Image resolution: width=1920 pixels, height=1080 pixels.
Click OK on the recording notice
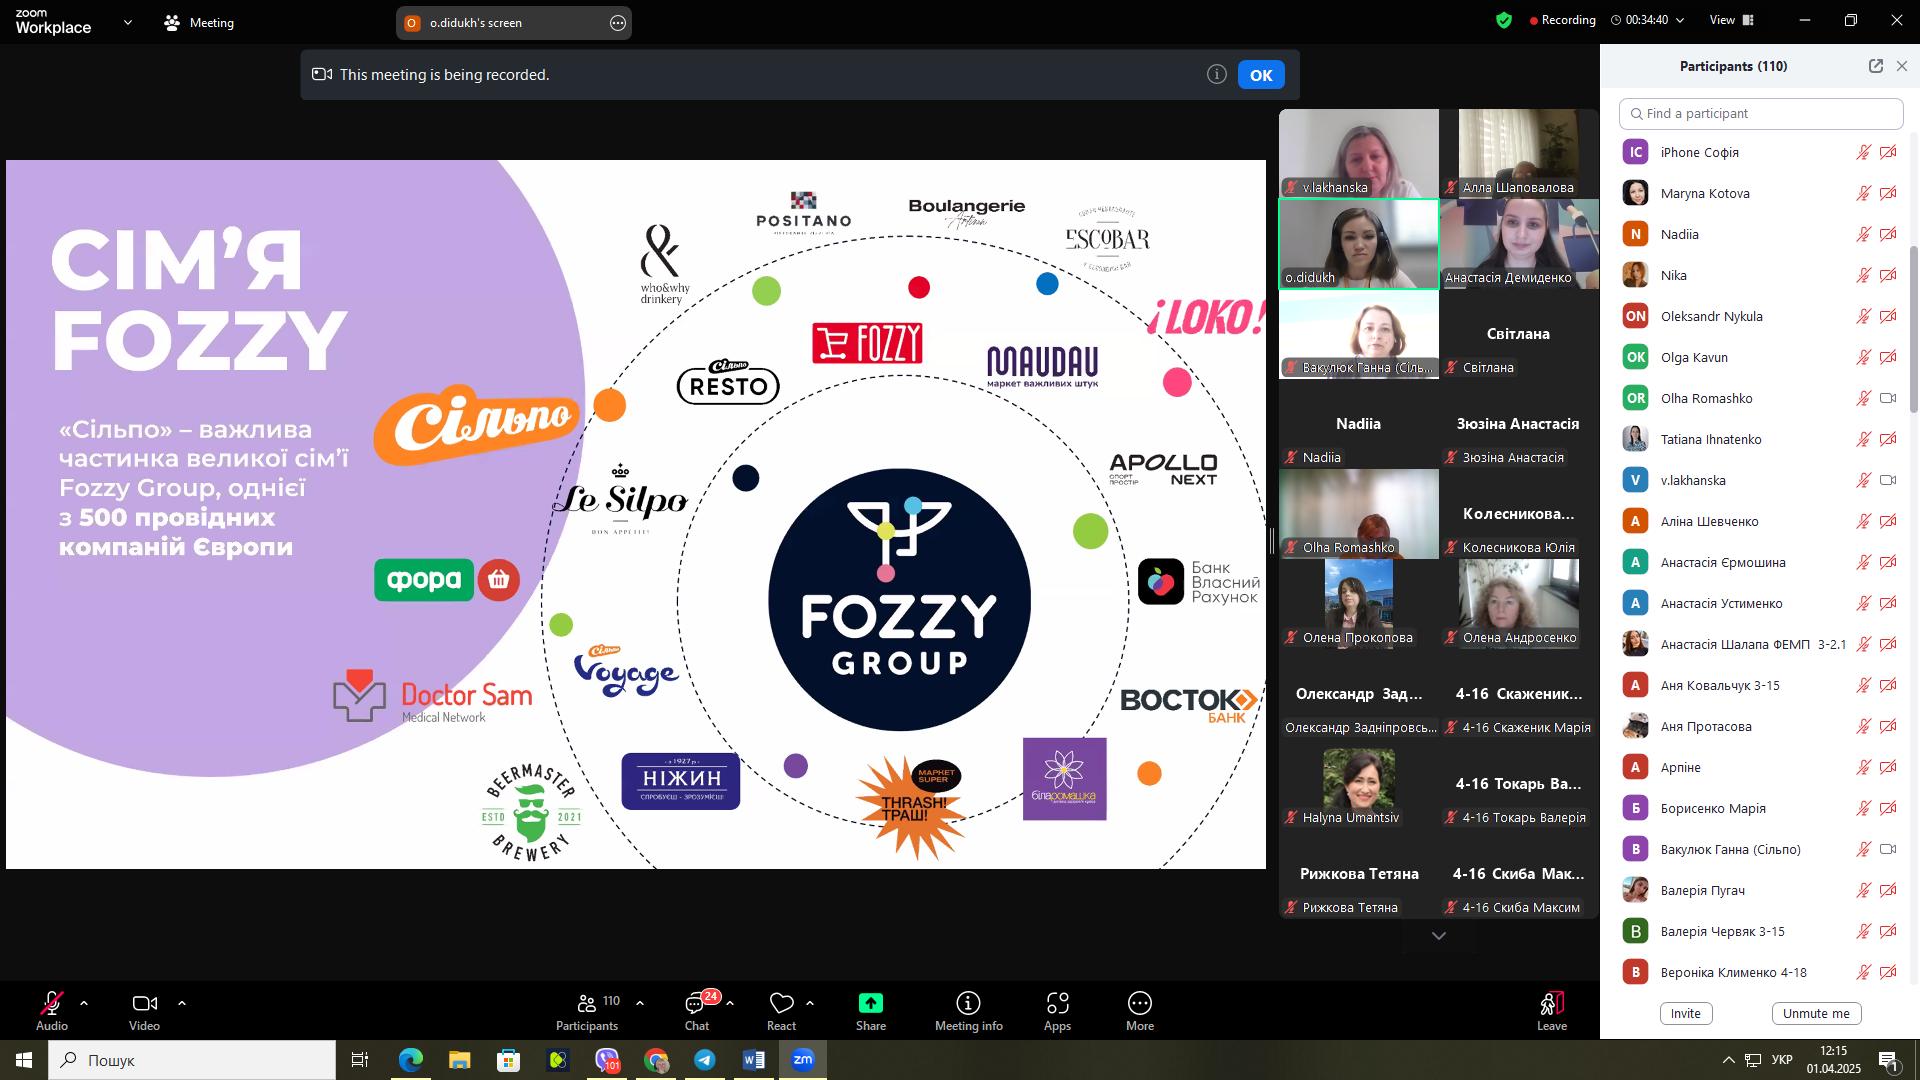(1261, 75)
